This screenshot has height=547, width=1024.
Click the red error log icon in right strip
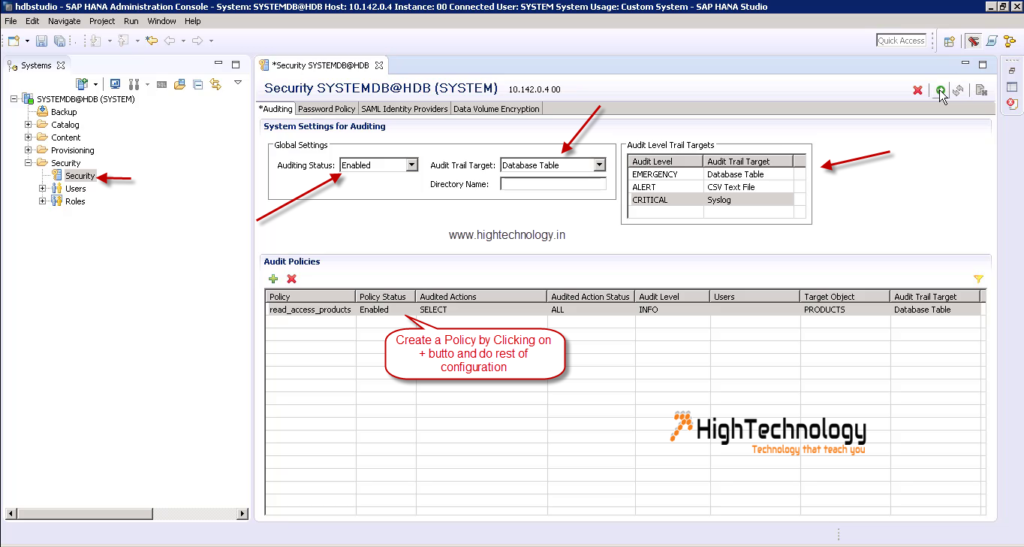(1012, 104)
